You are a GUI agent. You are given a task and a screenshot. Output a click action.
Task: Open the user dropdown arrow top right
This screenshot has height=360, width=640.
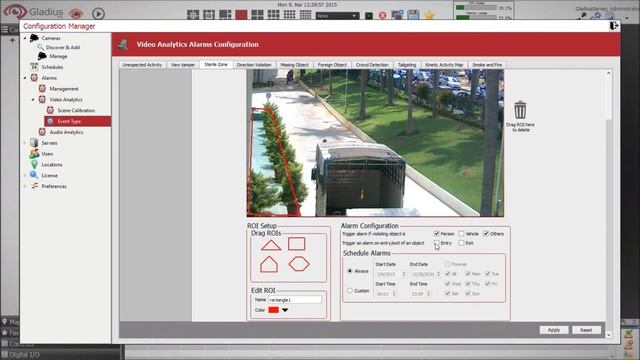(x=627, y=18)
